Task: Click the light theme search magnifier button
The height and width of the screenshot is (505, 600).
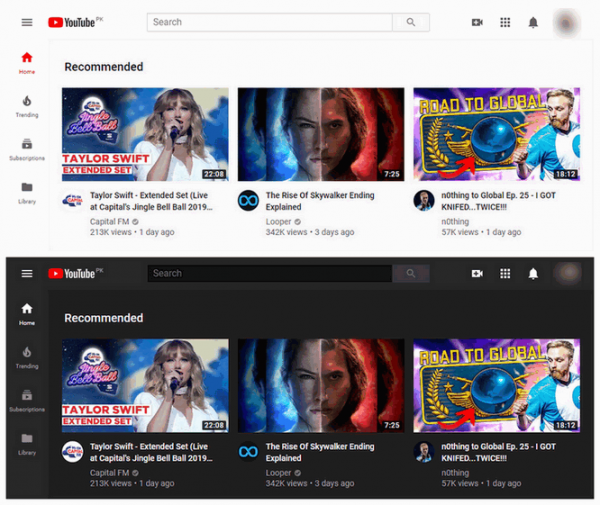Action: (x=411, y=22)
